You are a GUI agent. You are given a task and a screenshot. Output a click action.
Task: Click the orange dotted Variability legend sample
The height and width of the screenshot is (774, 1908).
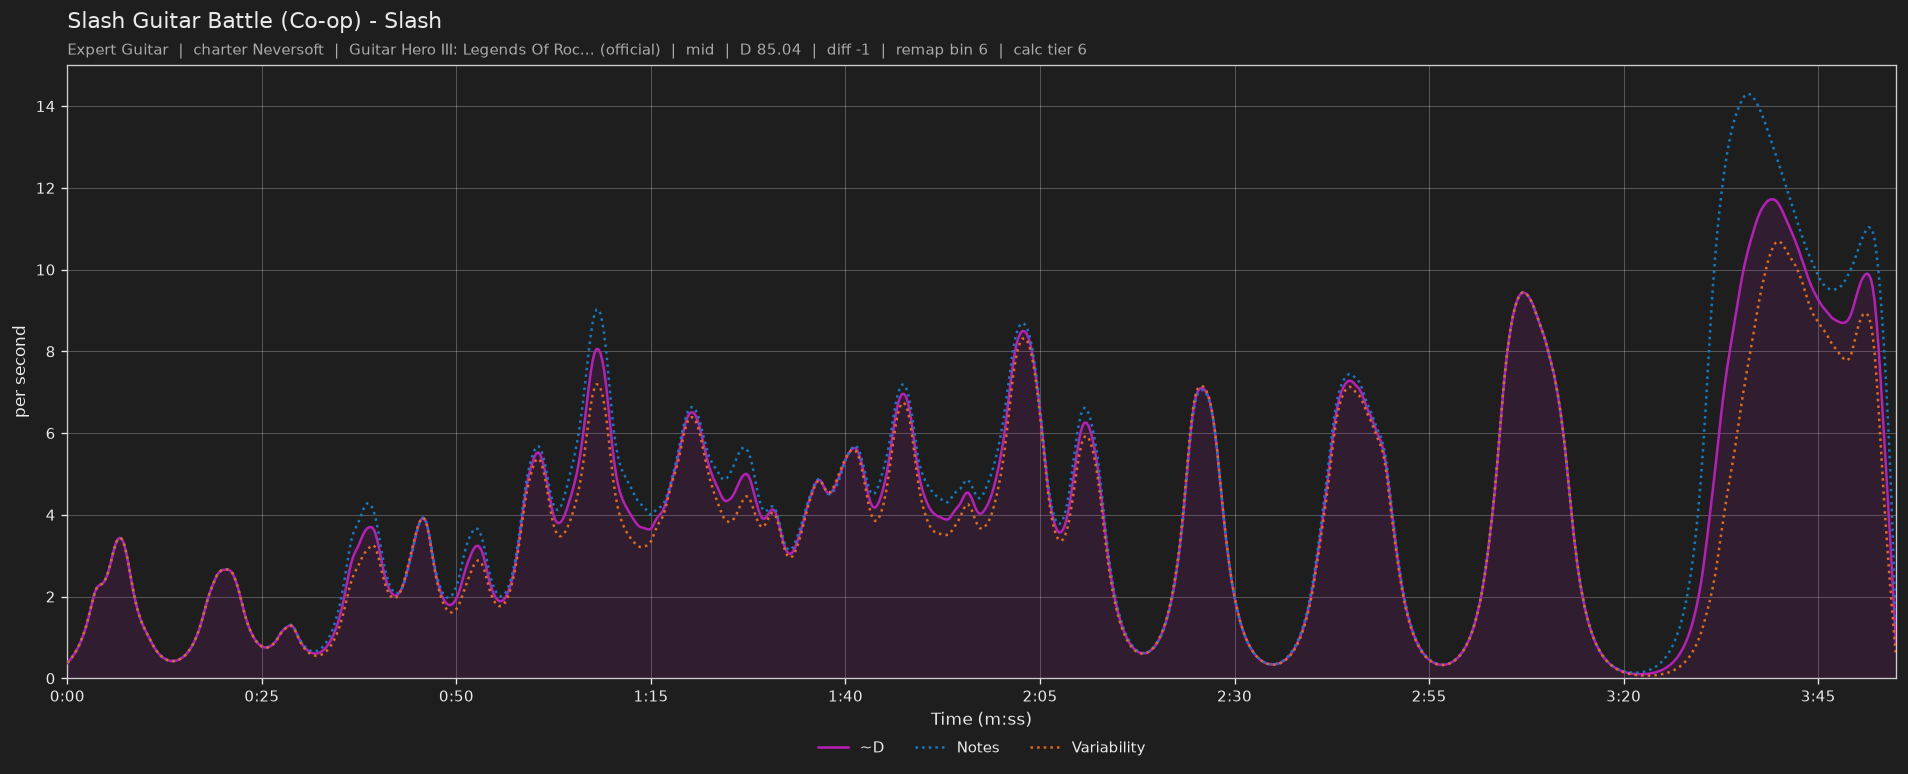coord(1045,748)
